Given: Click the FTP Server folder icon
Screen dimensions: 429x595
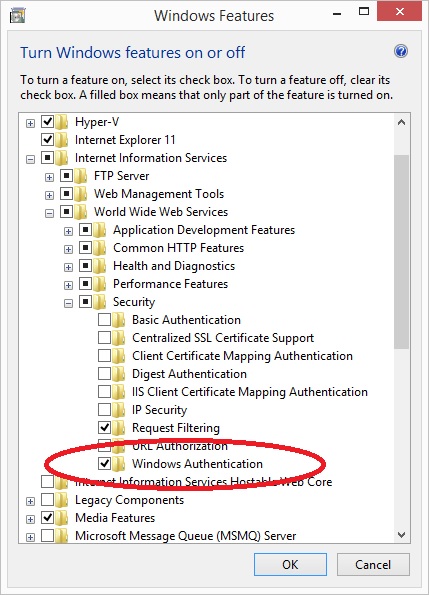Looking at the screenshot, I should point(81,176).
